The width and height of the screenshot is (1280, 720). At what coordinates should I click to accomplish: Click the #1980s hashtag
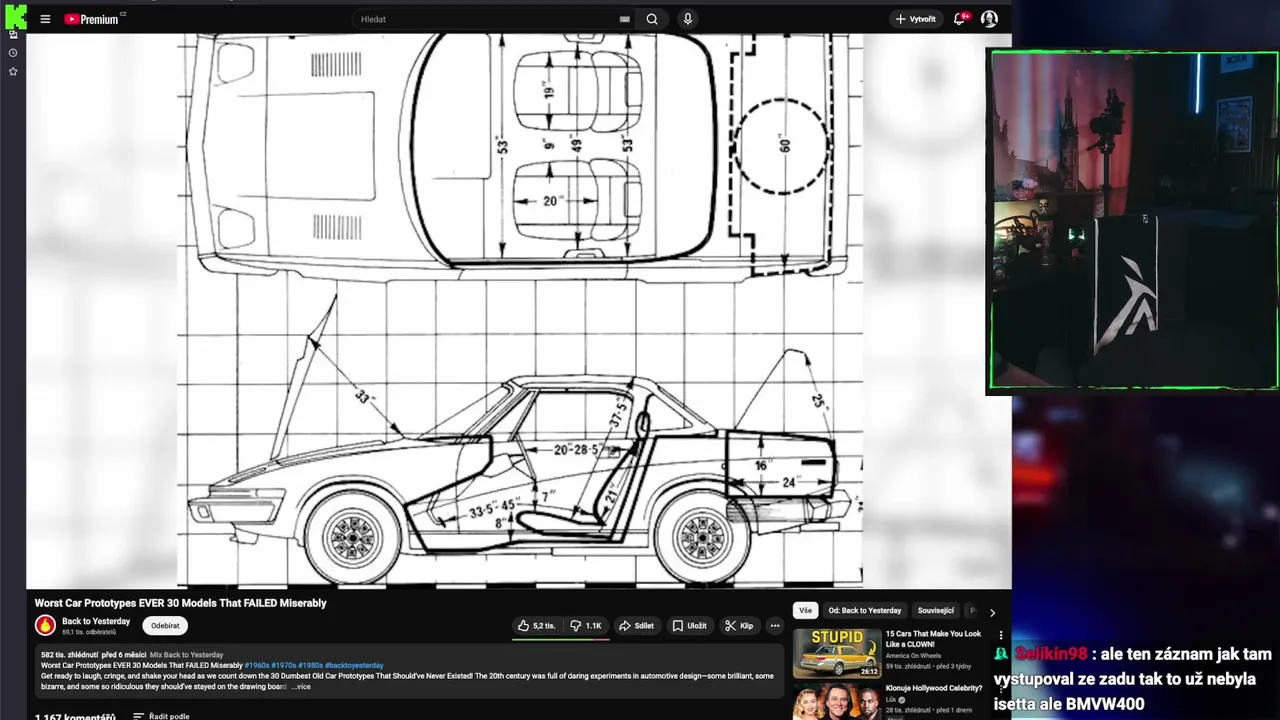click(310, 665)
